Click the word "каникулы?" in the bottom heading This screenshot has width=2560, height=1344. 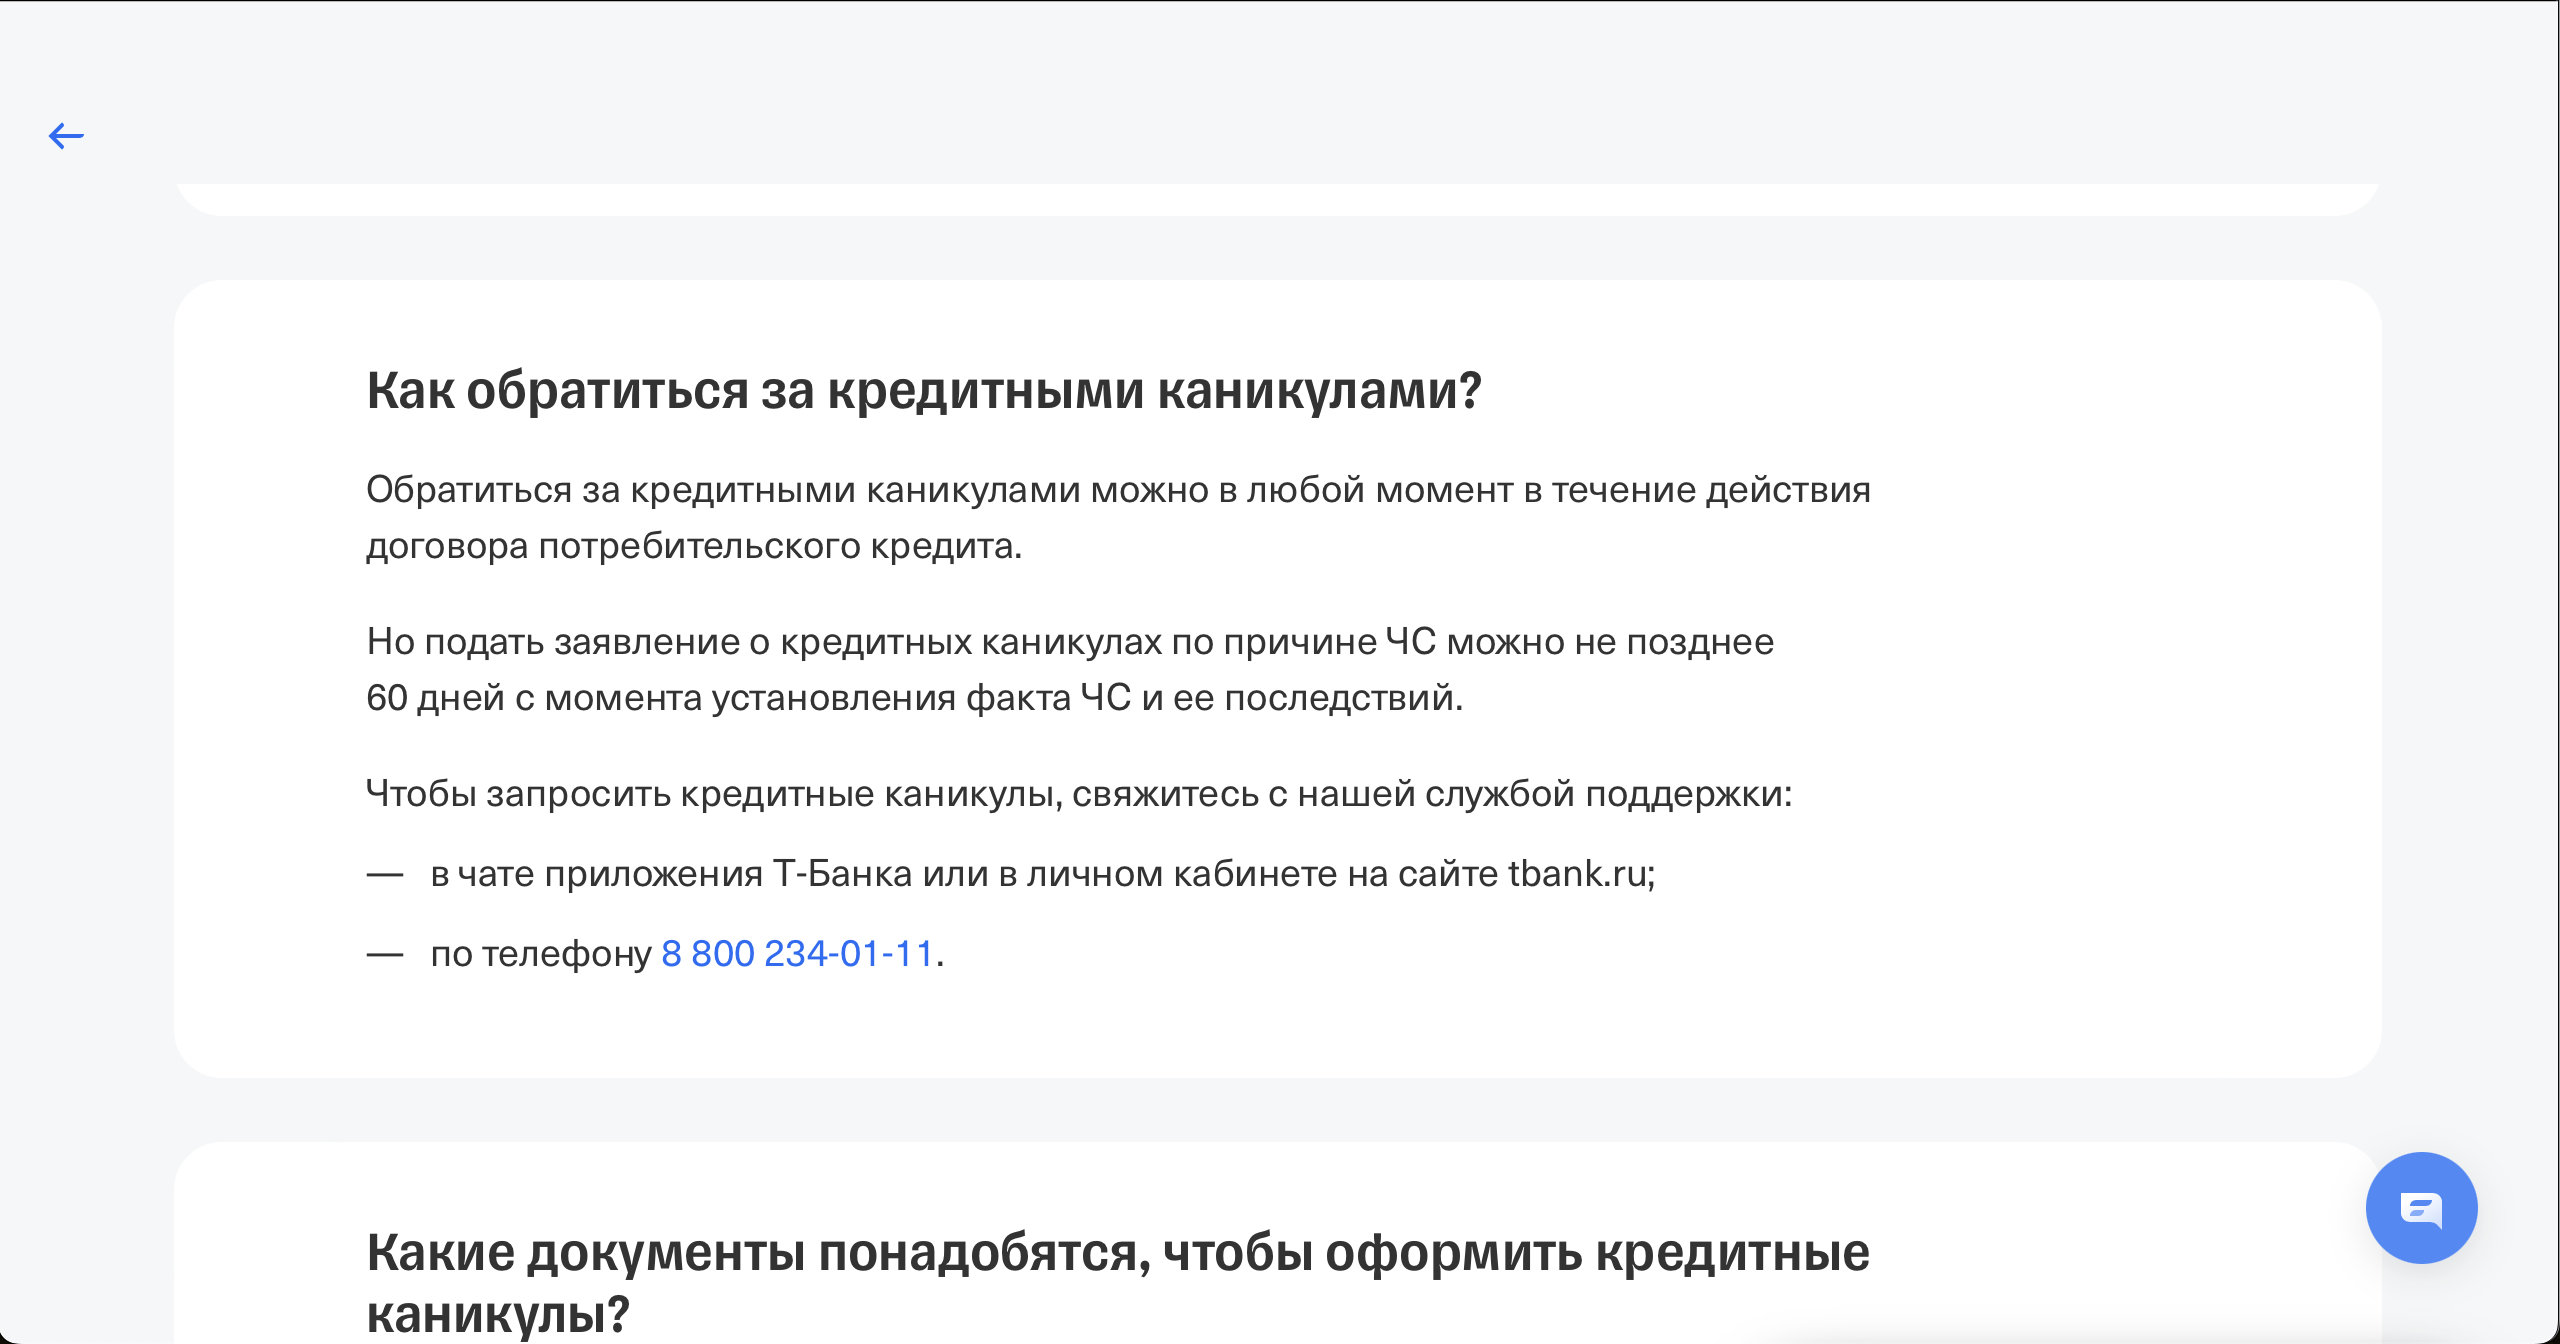tap(497, 1314)
